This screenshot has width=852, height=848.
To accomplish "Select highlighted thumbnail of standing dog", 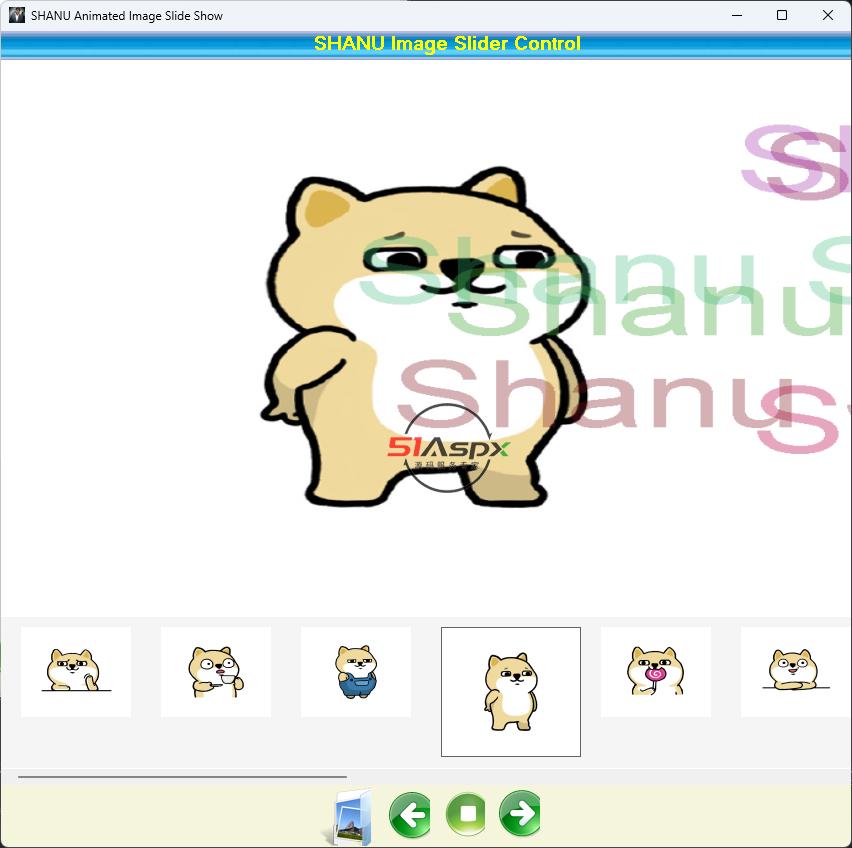I will pos(511,692).
